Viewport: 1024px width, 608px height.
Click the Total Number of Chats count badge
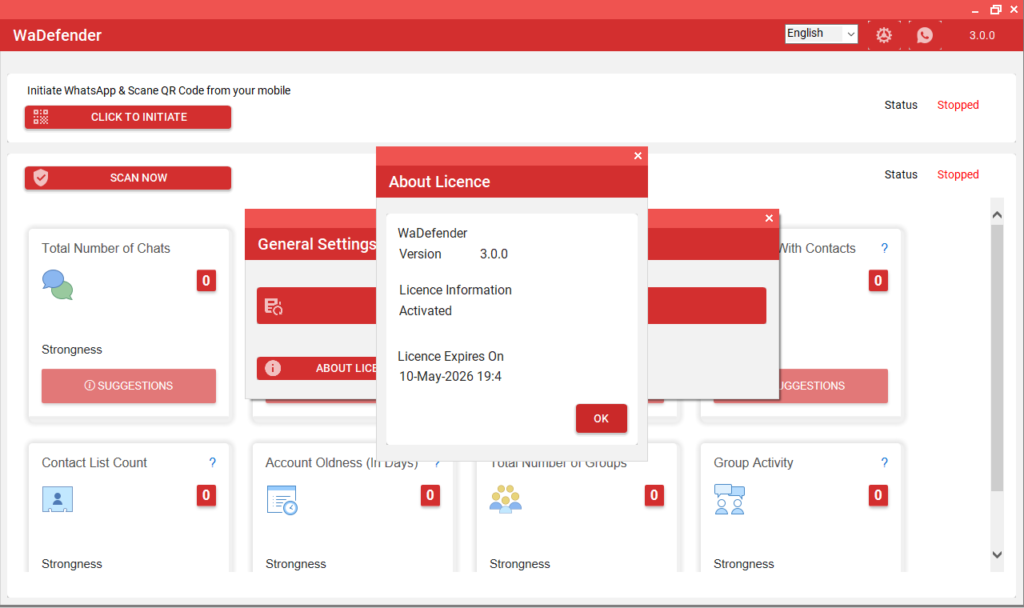(x=206, y=281)
